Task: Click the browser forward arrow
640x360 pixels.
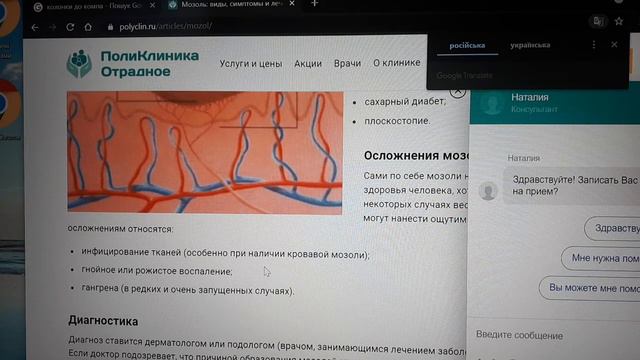Action: click(53, 27)
